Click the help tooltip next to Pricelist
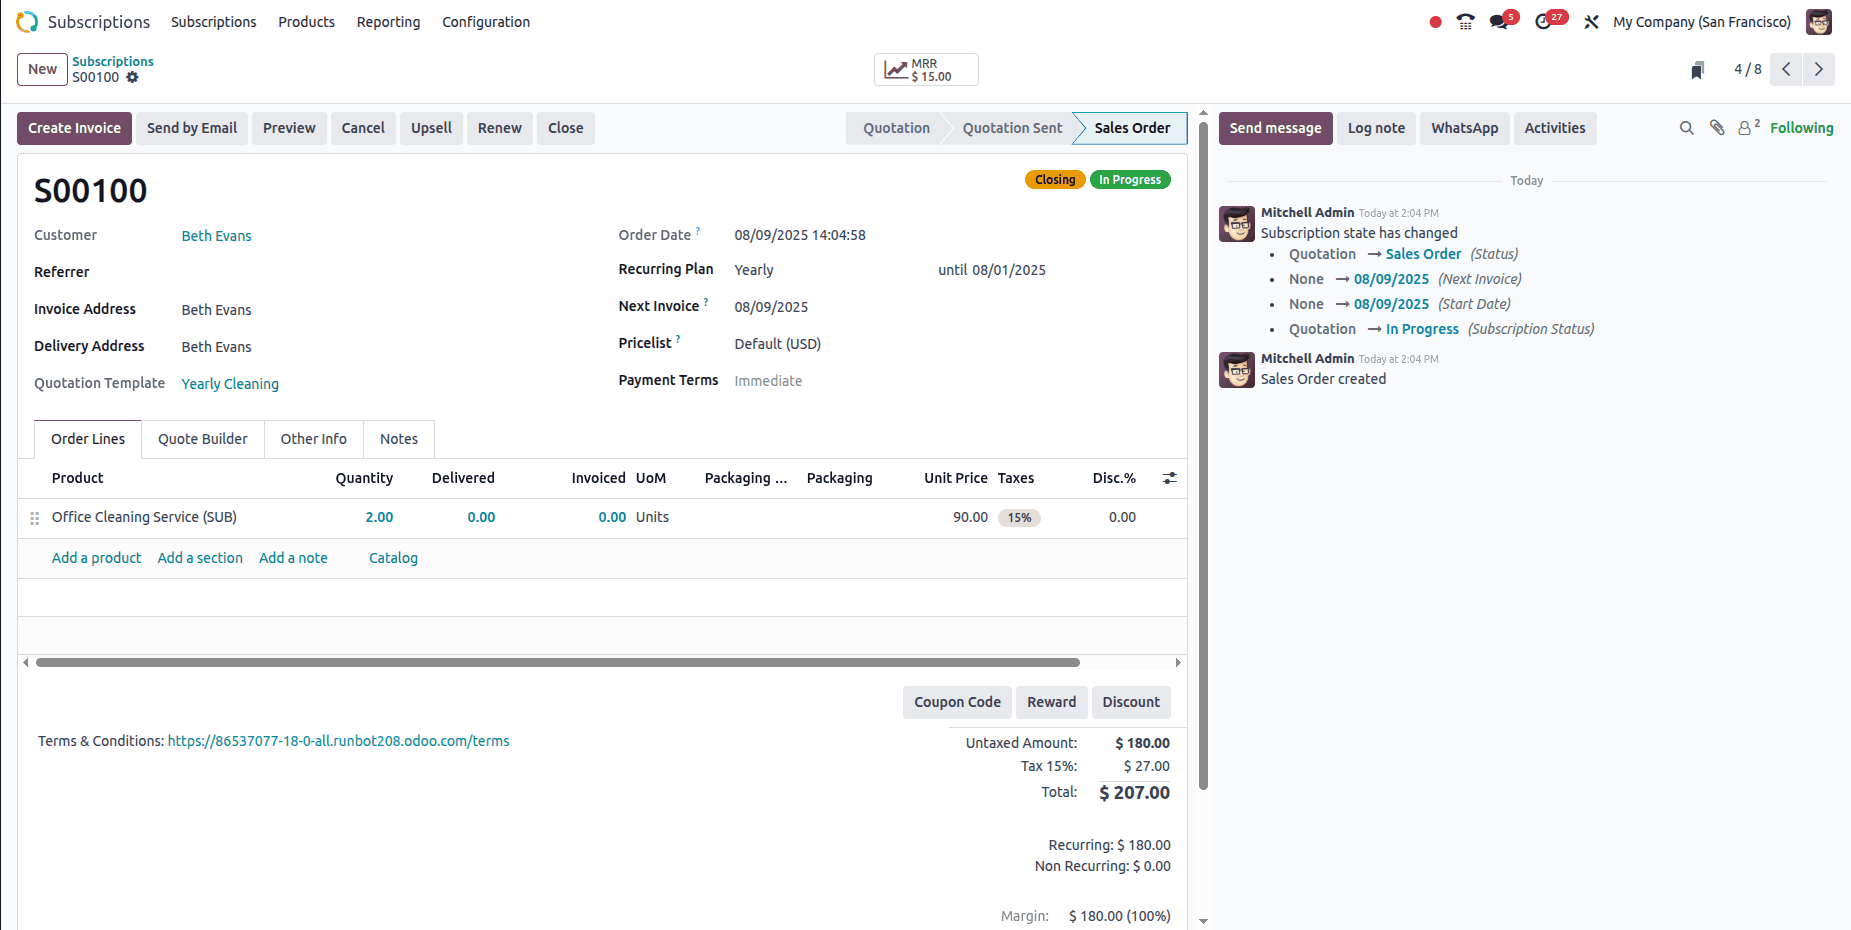The width and height of the screenshot is (1851, 930). point(678,339)
